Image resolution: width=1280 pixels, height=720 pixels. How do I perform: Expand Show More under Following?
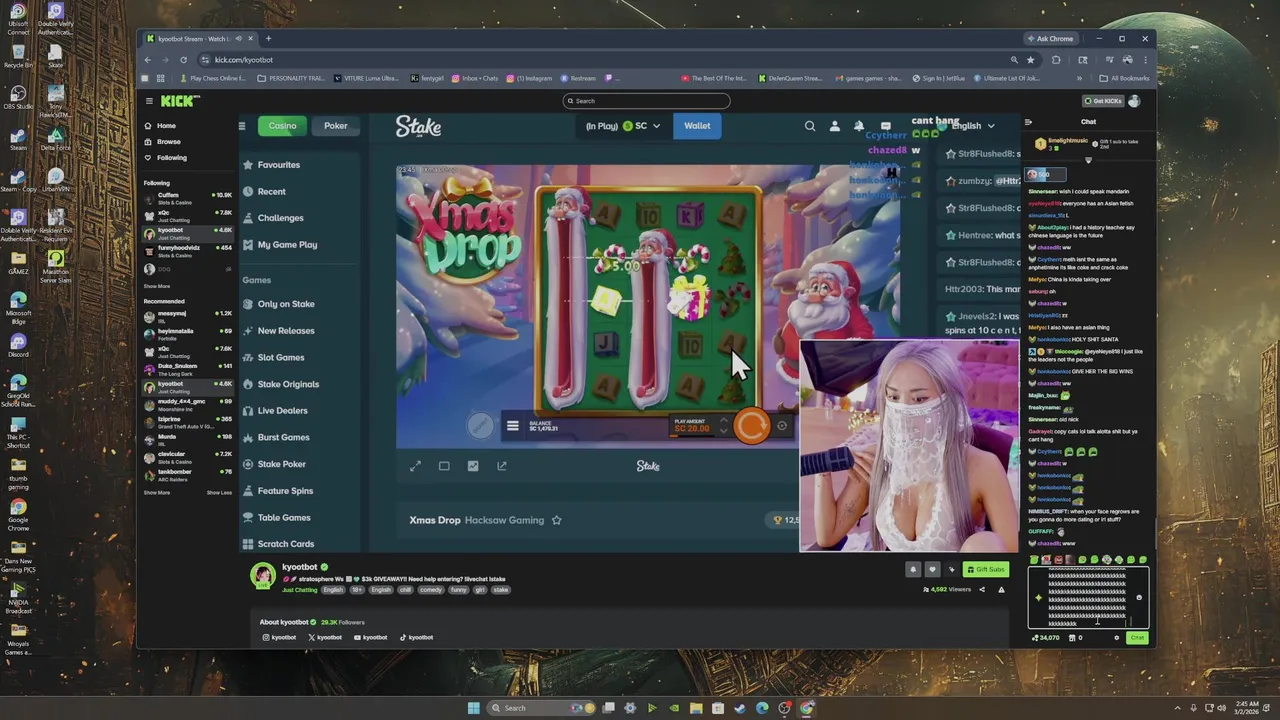[156, 286]
